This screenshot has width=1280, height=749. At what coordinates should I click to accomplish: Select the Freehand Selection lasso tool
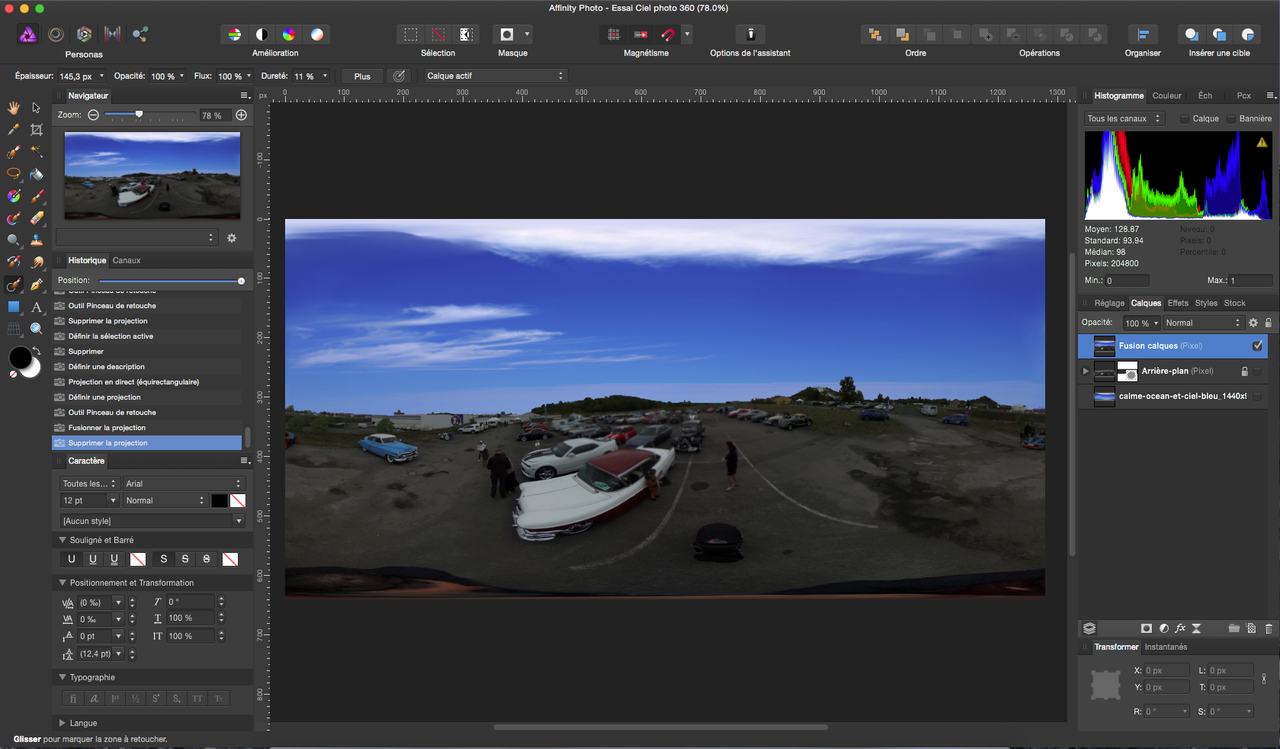point(14,174)
